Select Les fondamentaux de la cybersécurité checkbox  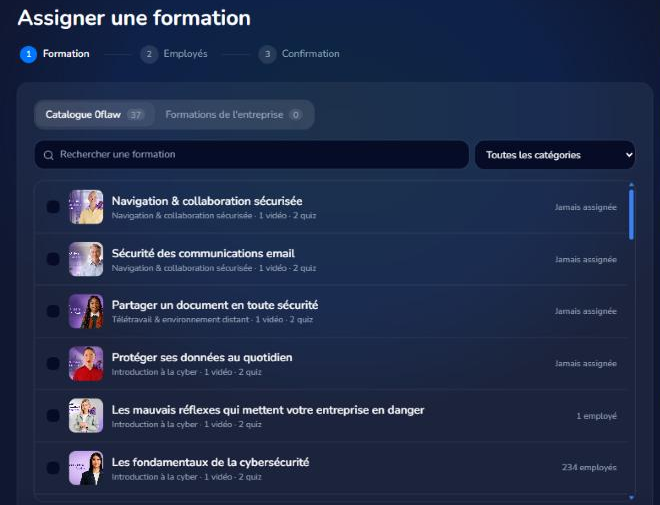click(x=53, y=468)
